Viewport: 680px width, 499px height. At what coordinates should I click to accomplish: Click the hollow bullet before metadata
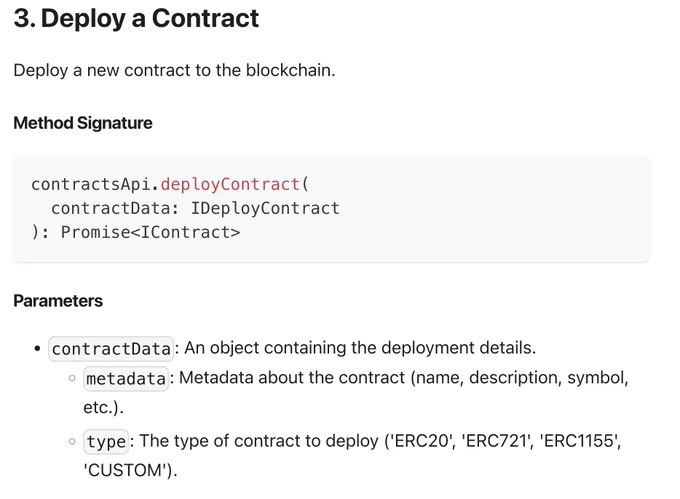pyautogui.click(x=72, y=378)
